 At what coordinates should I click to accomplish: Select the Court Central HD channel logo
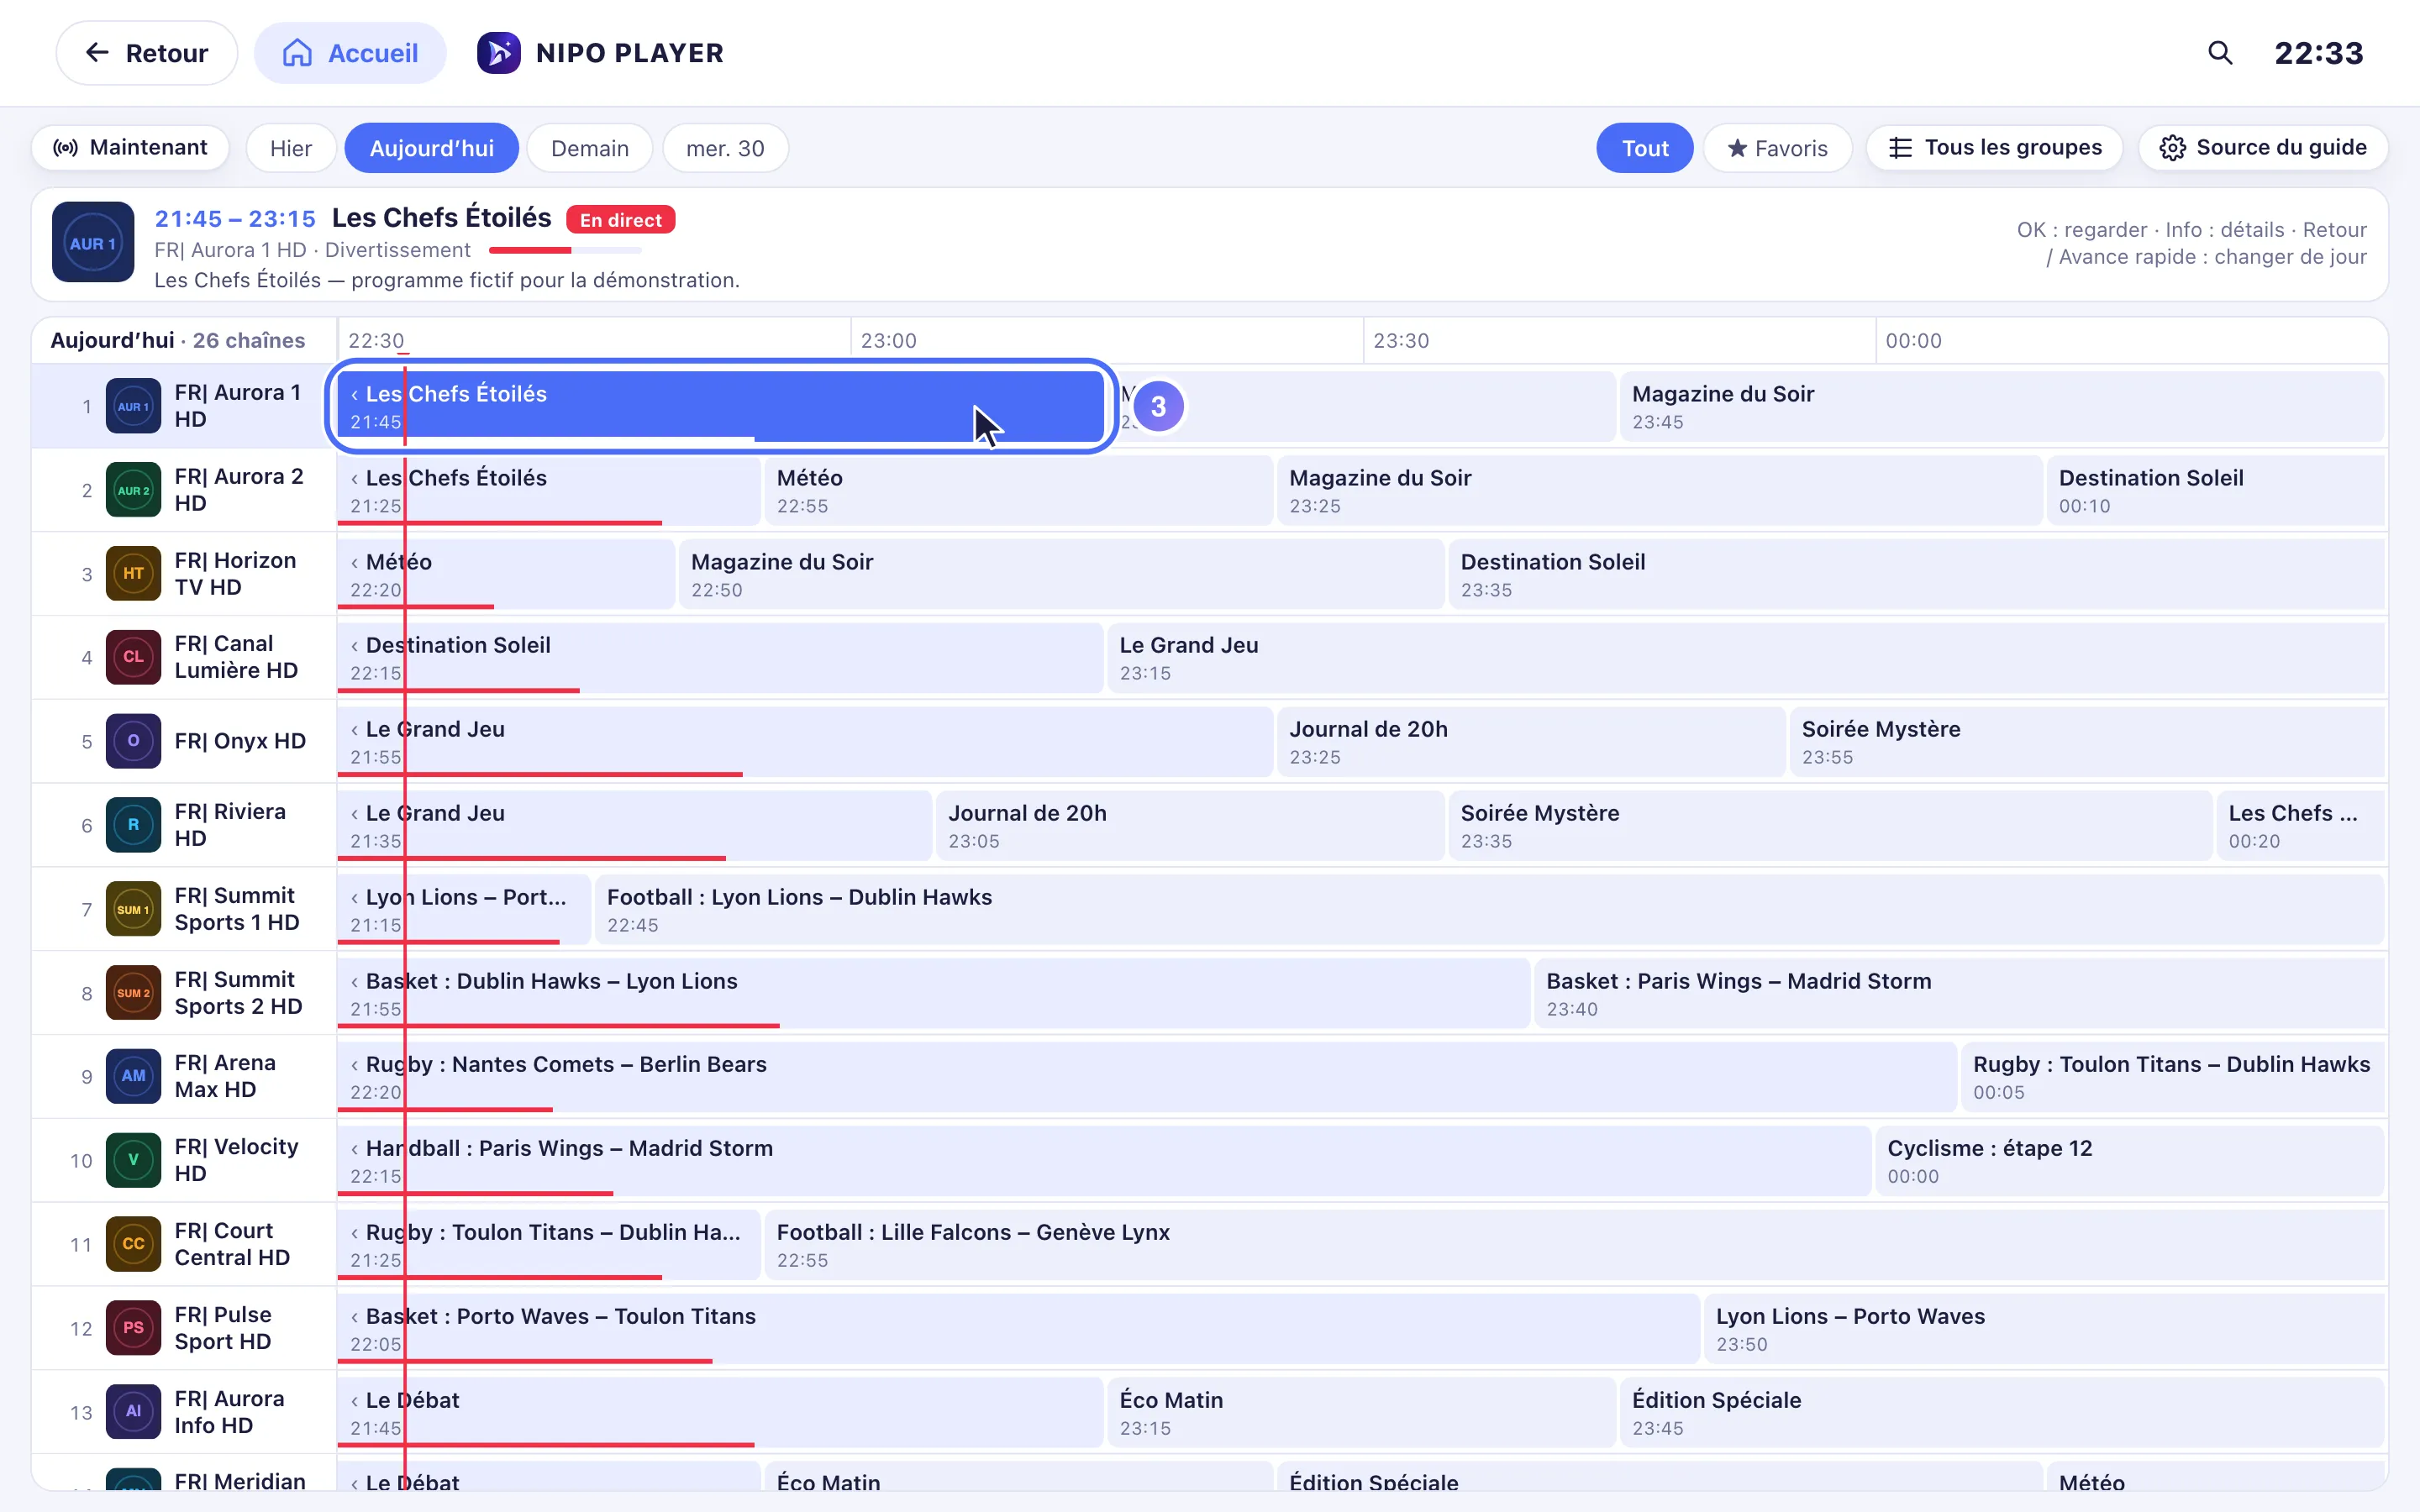tap(133, 1244)
